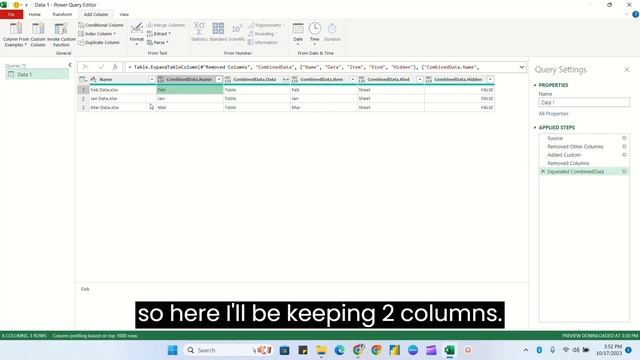
Task: Expand the formula bar
Action: pos(522,67)
